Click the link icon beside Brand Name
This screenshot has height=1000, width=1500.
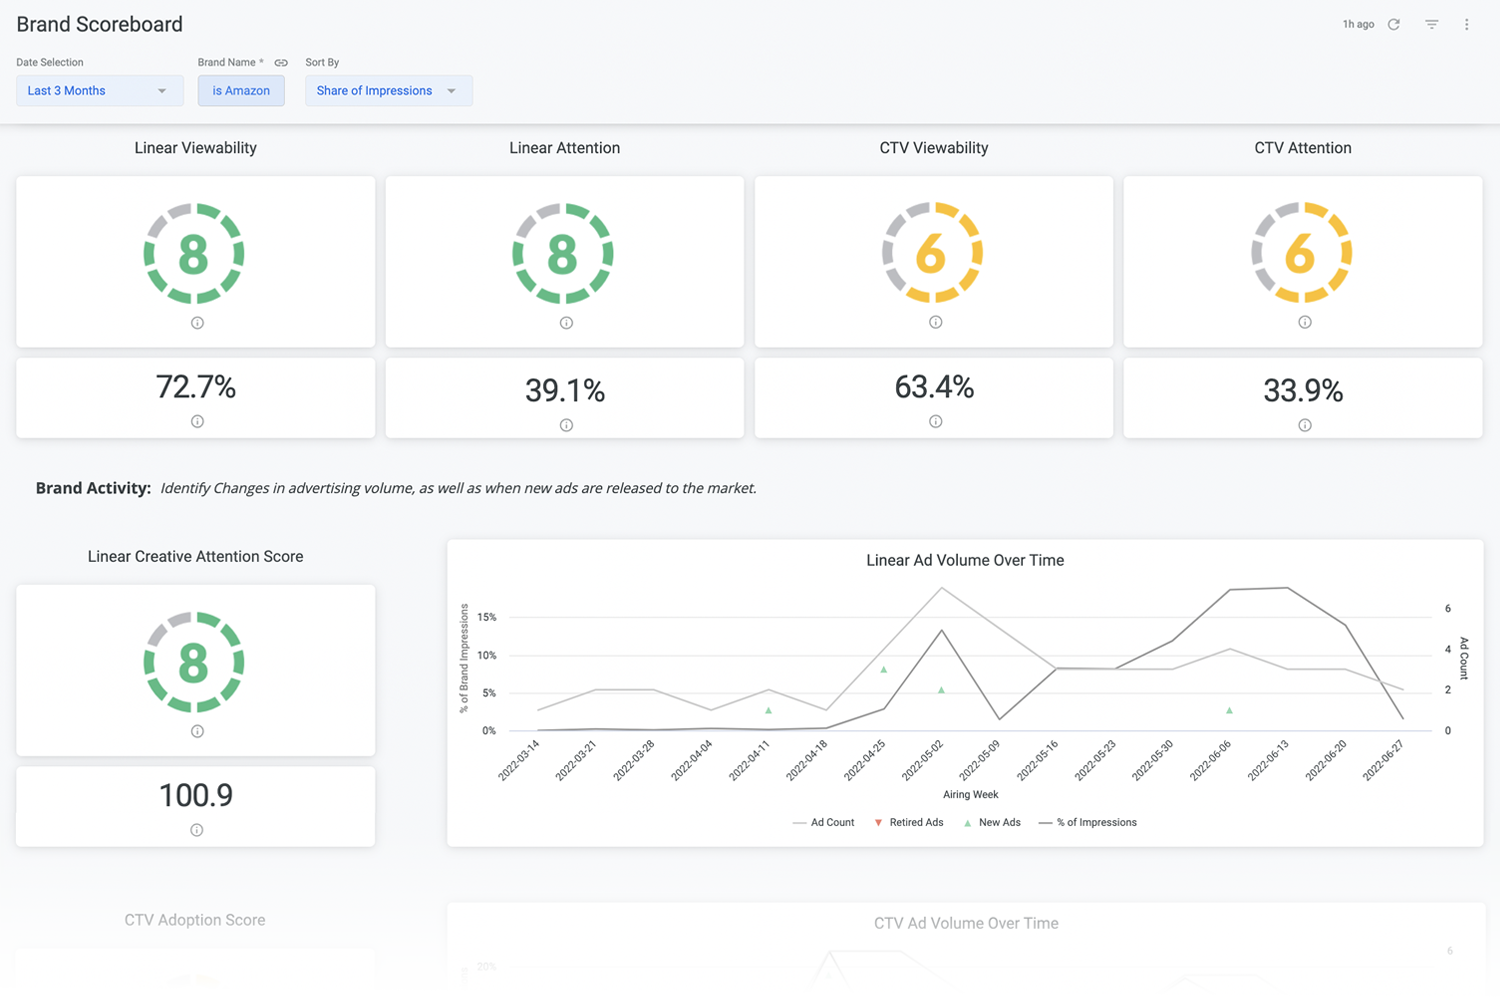coord(281,63)
